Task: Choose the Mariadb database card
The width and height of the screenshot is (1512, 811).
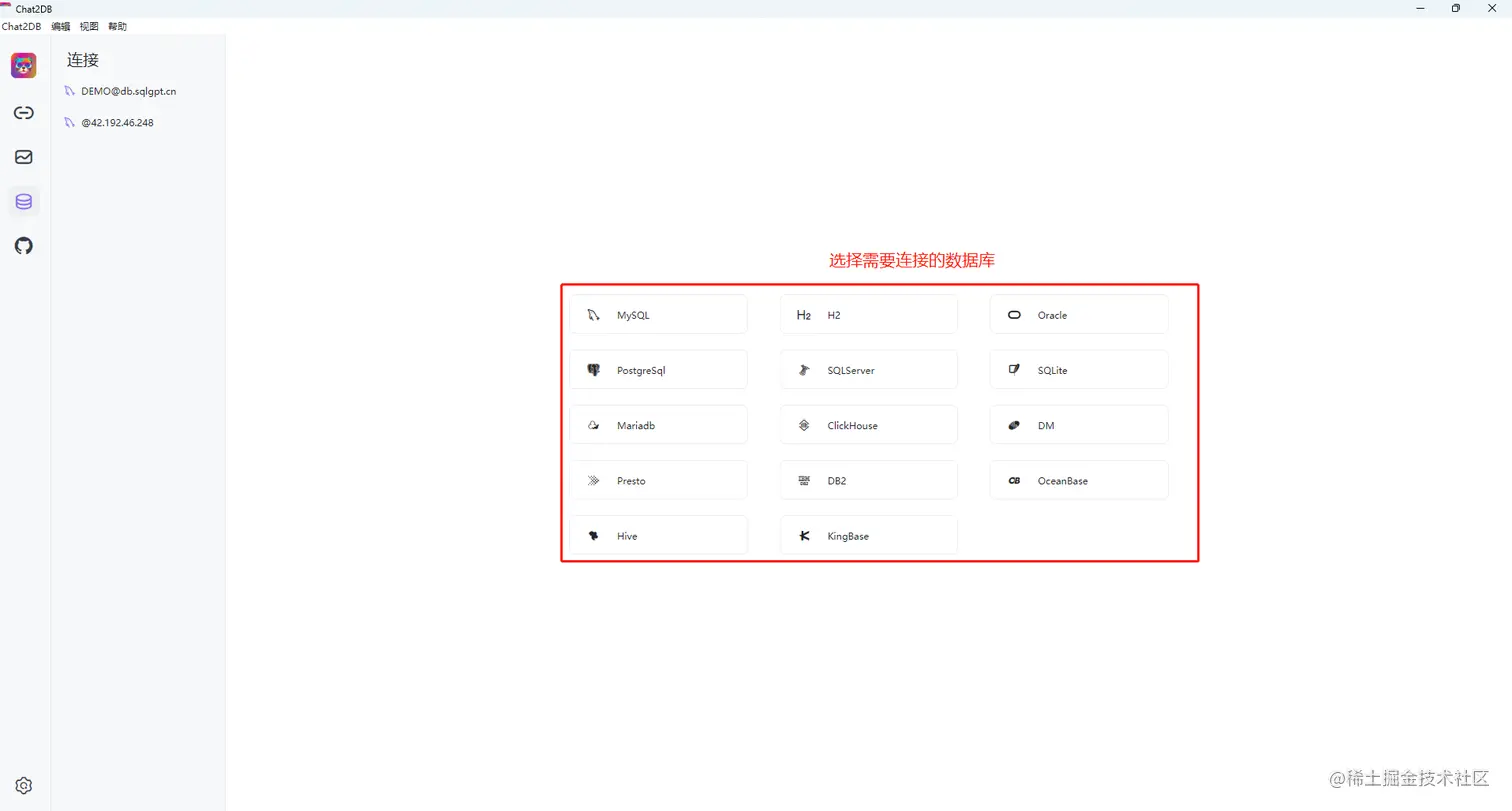Action: [658, 426]
